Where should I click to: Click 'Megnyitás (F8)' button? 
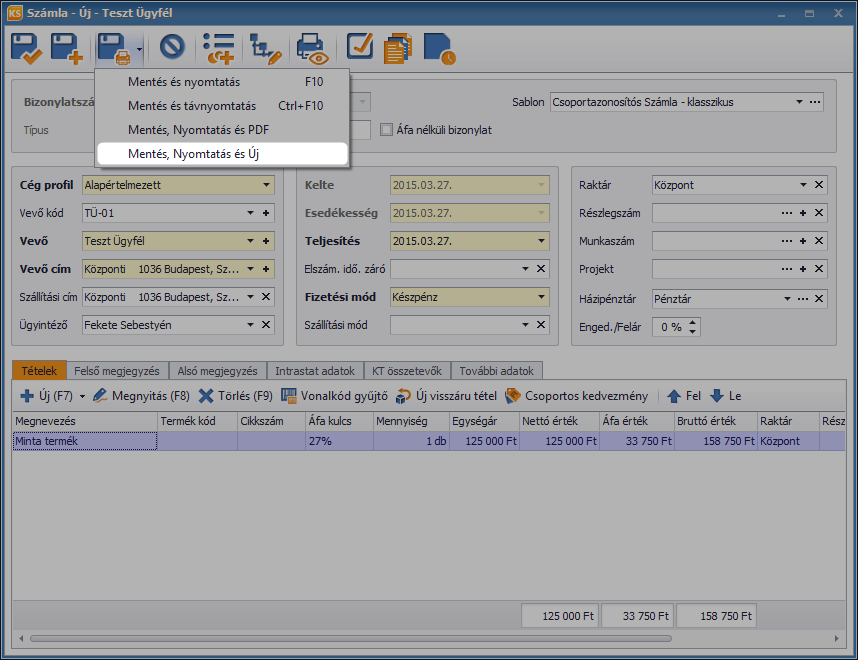[x=141, y=396]
